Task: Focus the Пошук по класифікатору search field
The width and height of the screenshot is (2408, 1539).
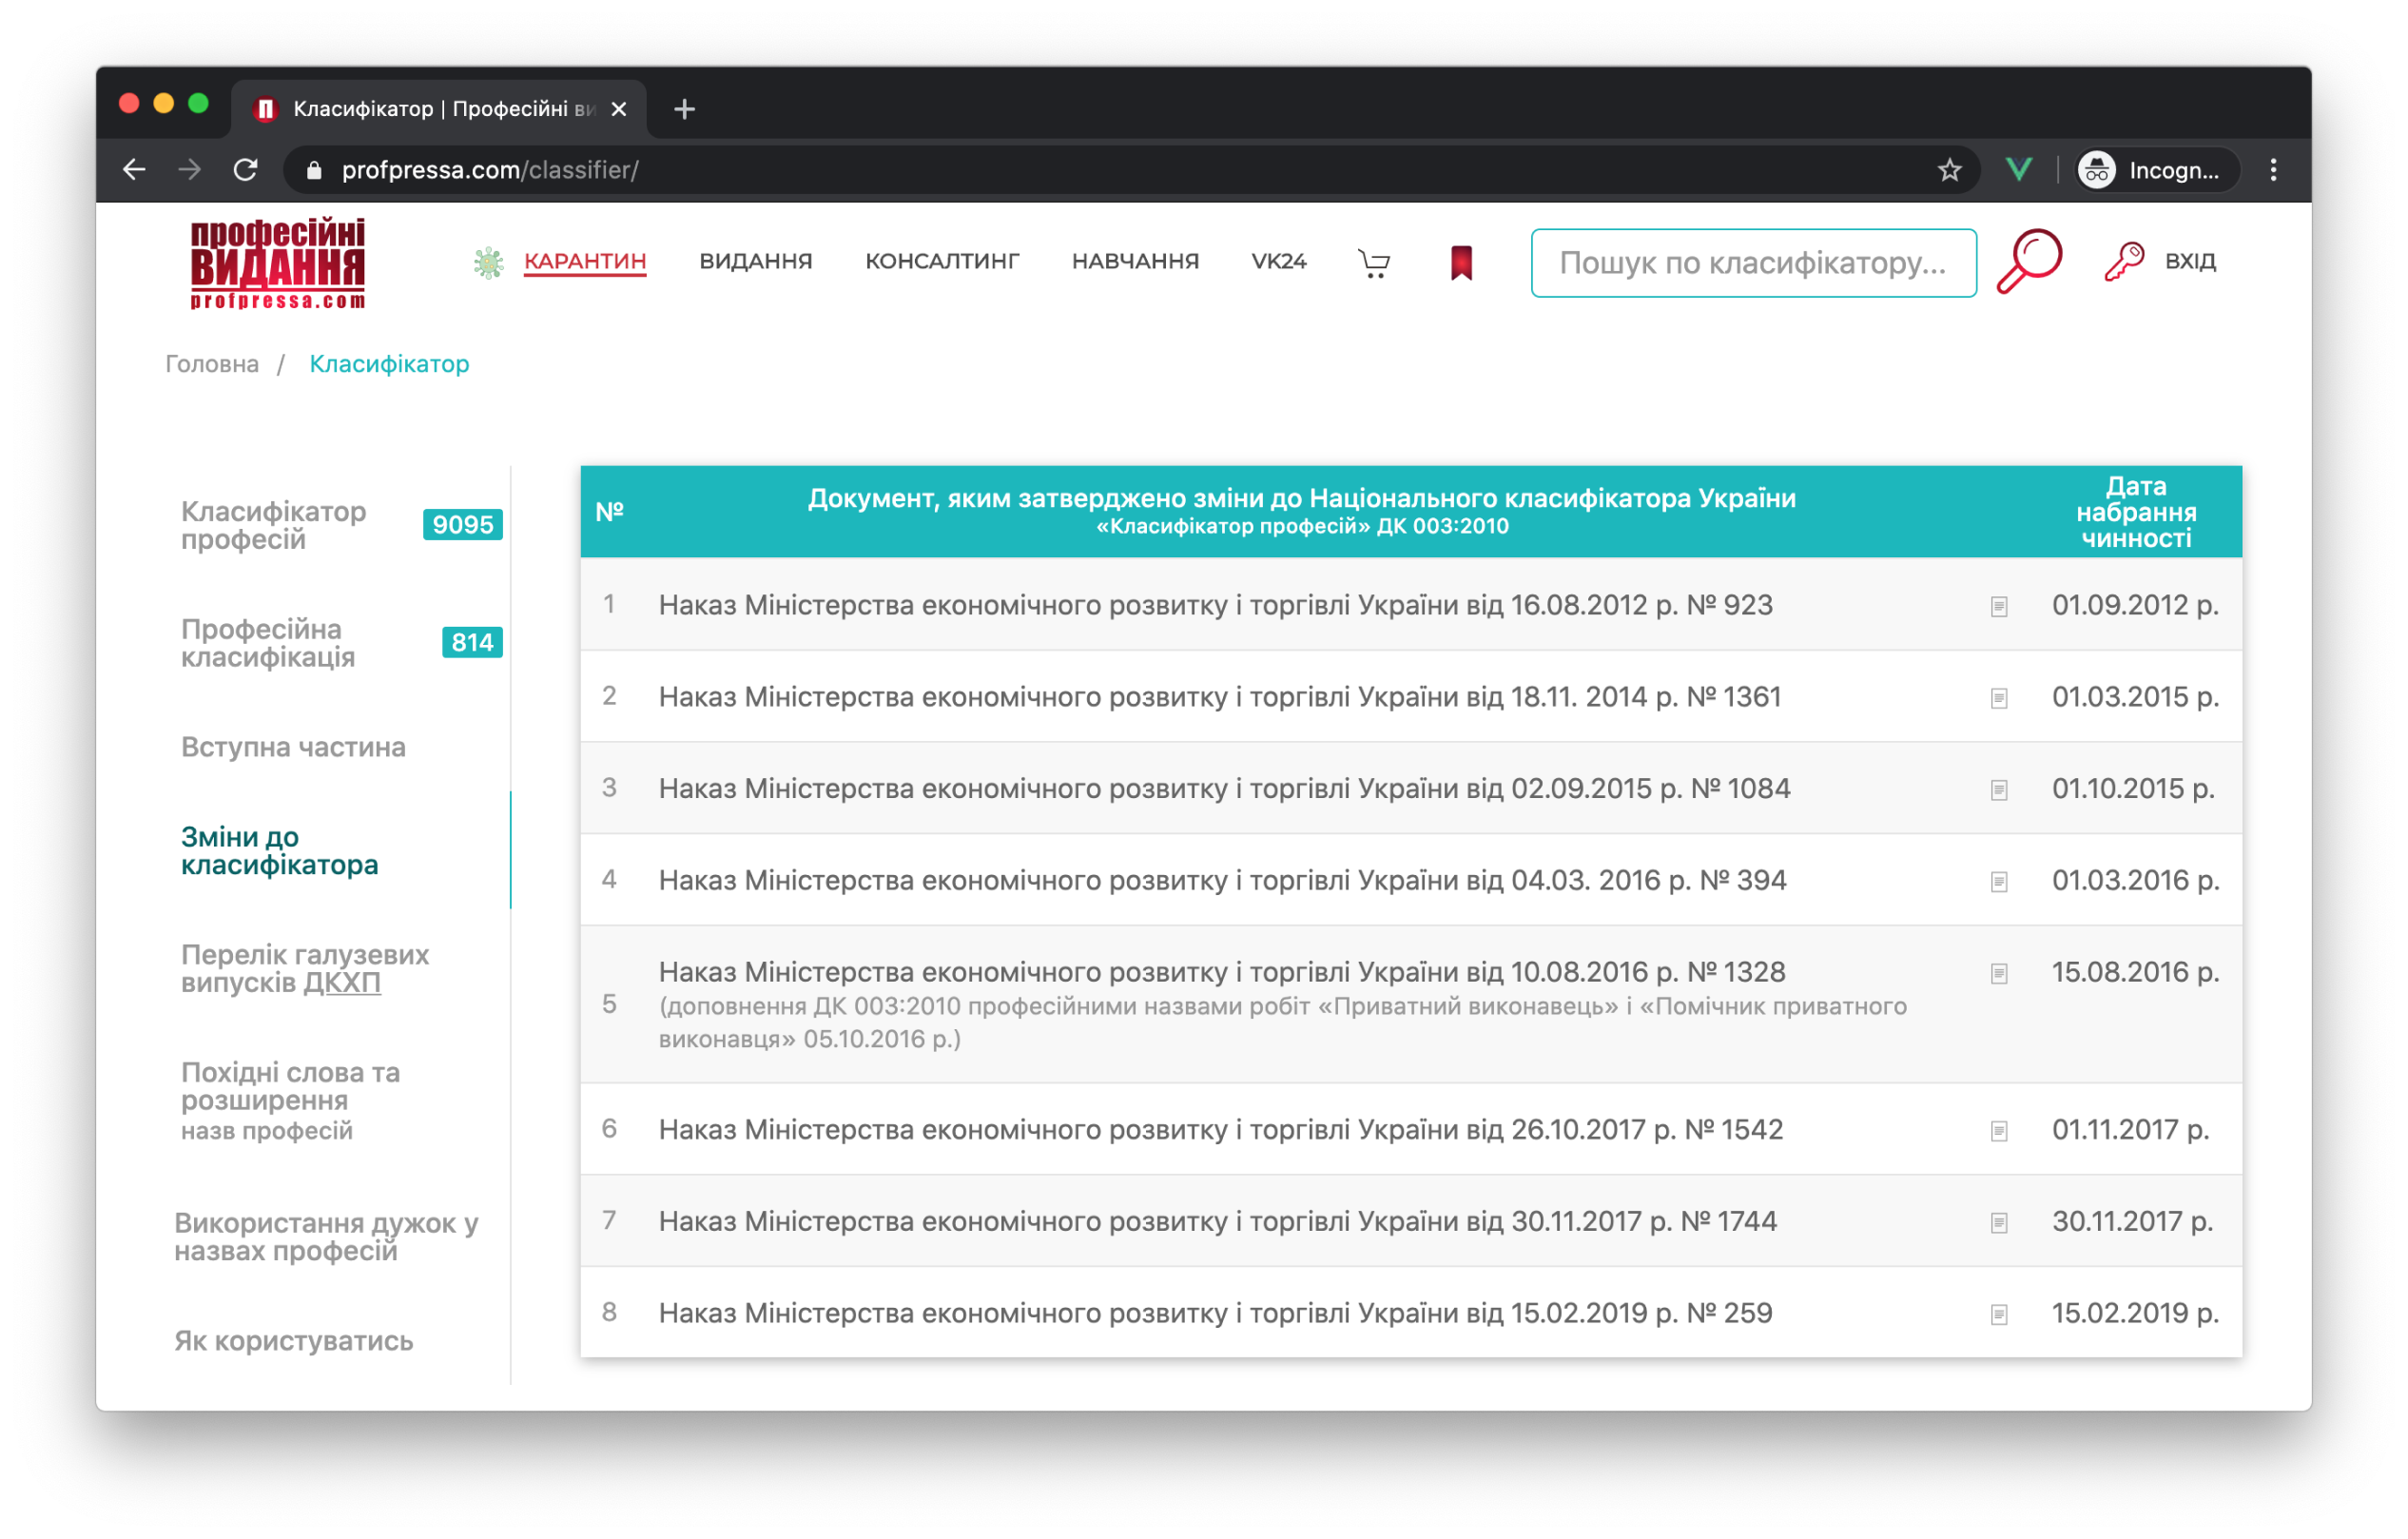Action: click(1752, 263)
